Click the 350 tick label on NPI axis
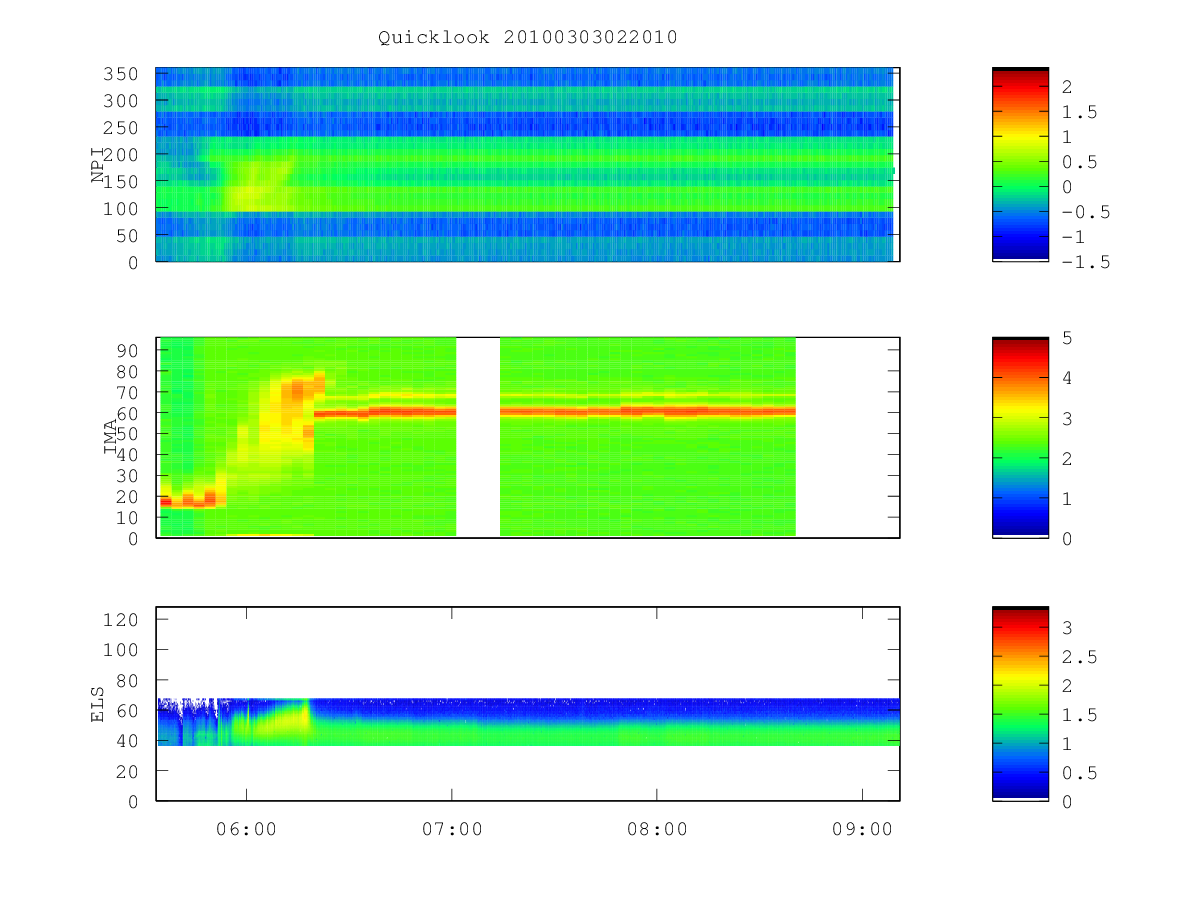The height and width of the screenshot is (900, 1200). point(123,74)
